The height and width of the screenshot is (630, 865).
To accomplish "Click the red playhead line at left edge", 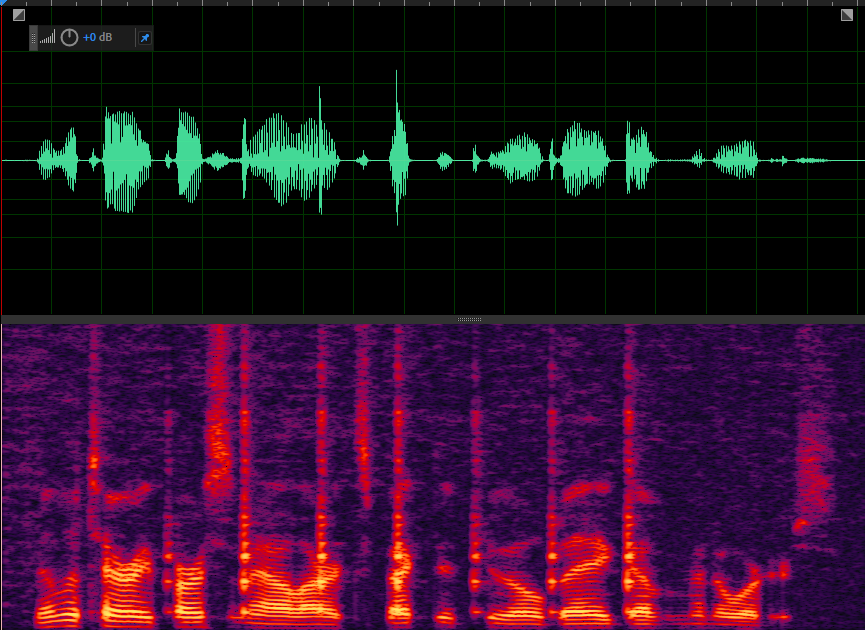I will pyautogui.click(x=1, y=200).
